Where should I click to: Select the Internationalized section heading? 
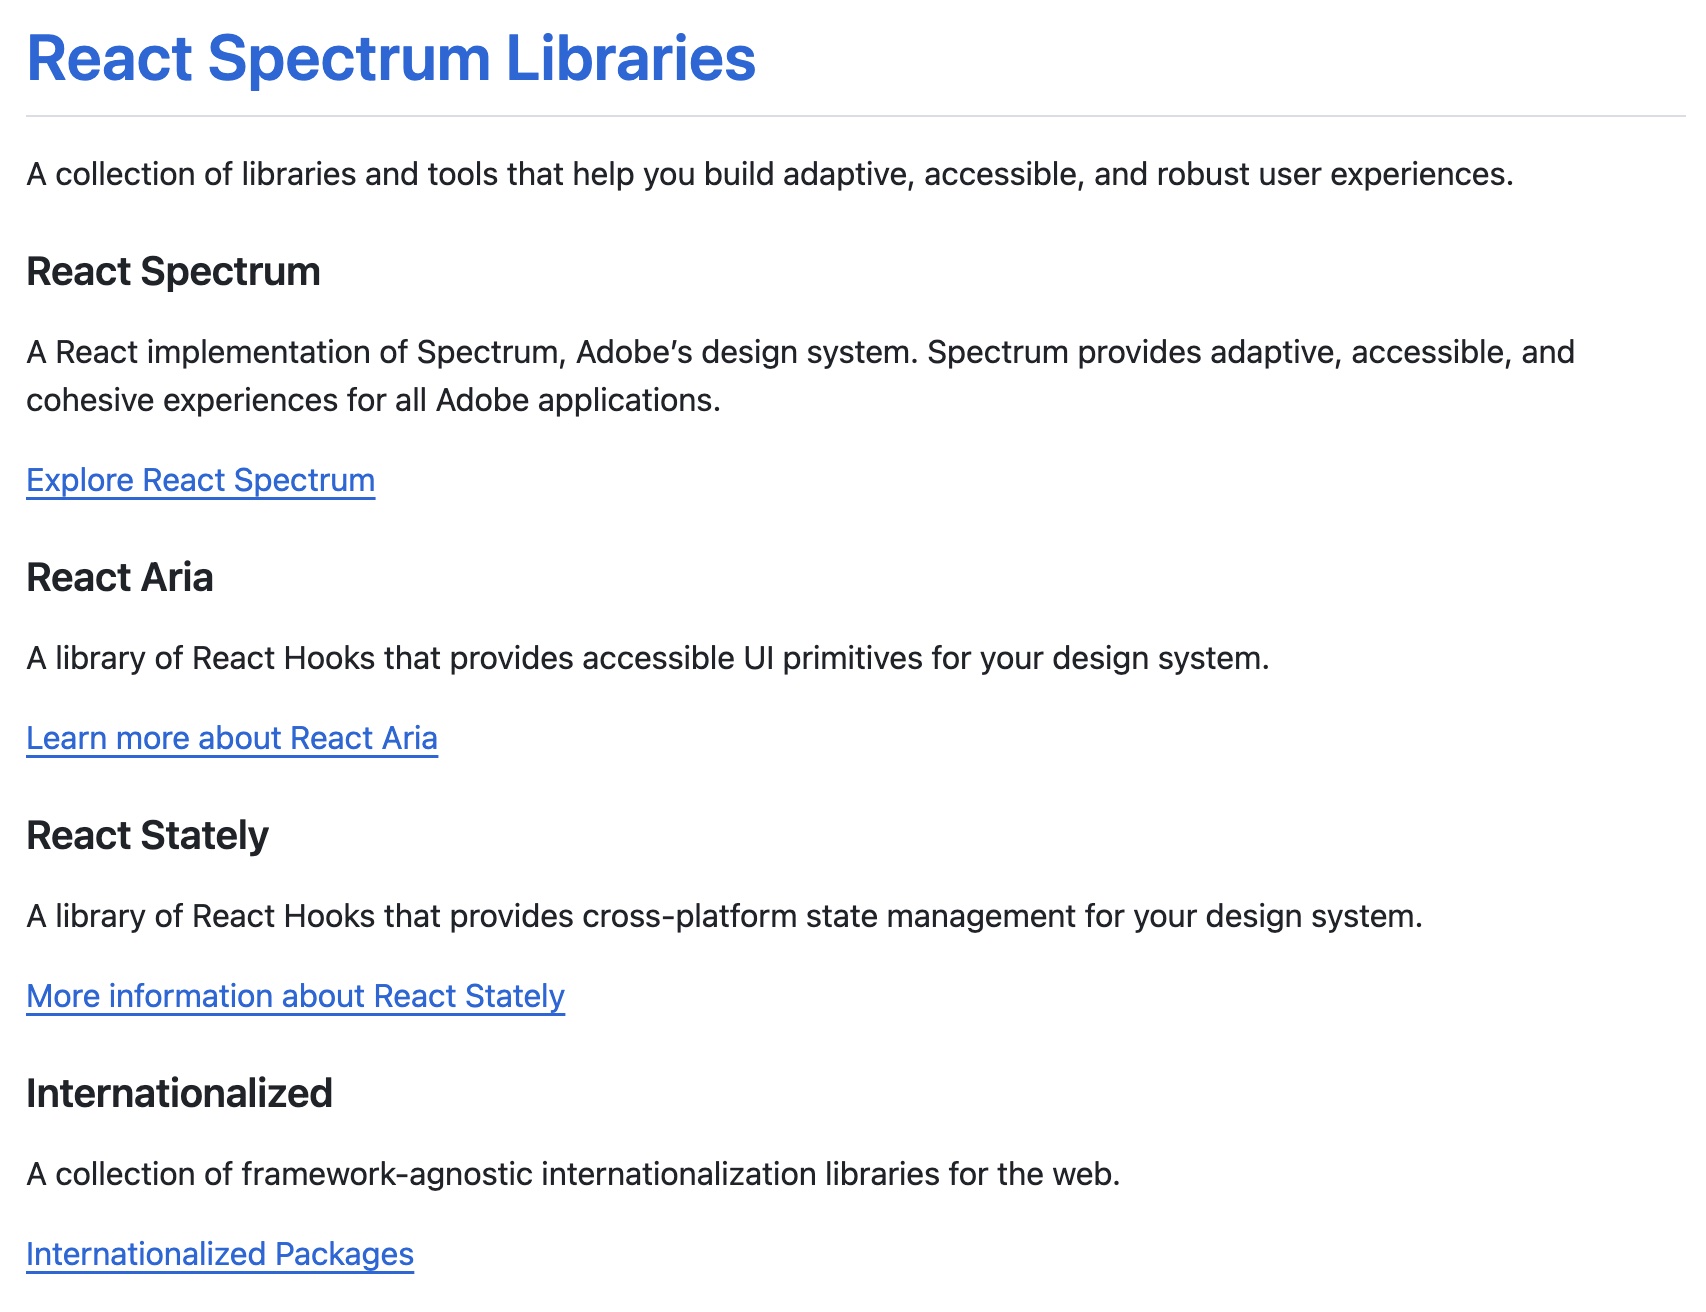coord(180,1094)
